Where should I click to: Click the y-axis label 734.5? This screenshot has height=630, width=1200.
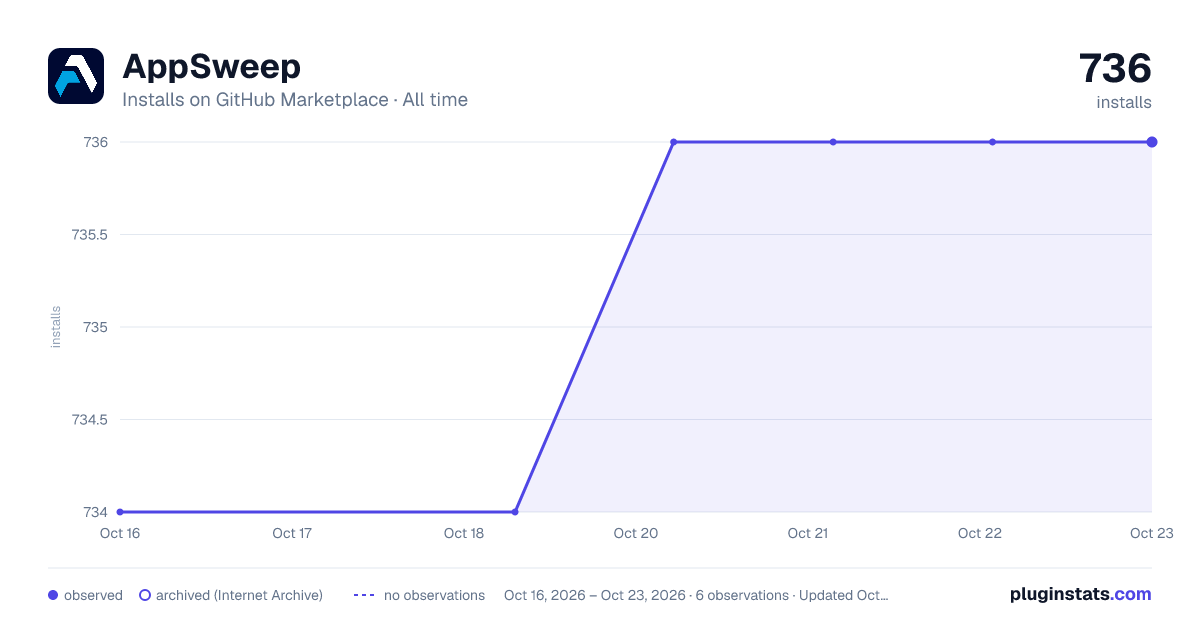pyautogui.click(x=90, y=420)
